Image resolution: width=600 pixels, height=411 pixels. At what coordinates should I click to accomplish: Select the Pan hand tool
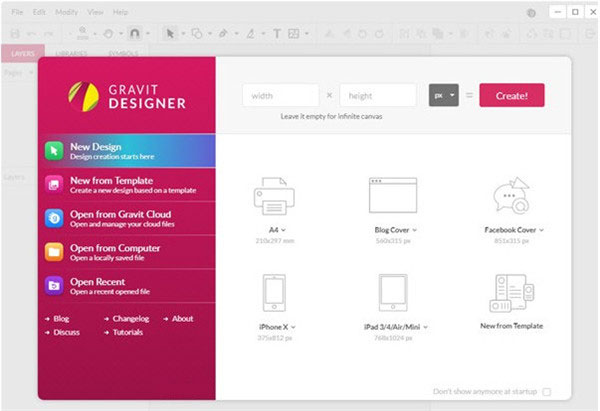pos(108,34)
